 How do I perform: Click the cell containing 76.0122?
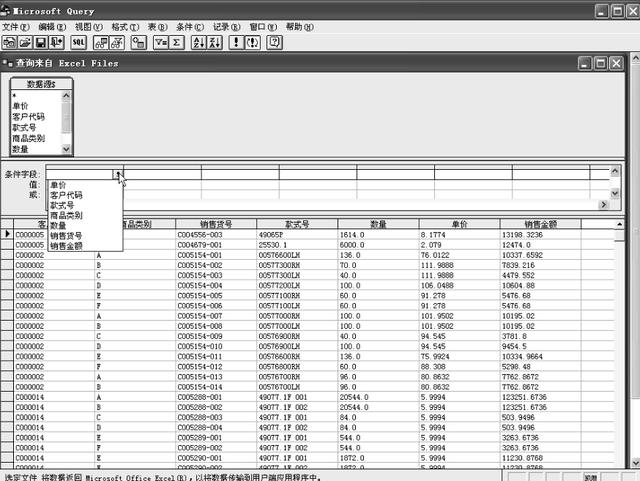click(459, 255)
